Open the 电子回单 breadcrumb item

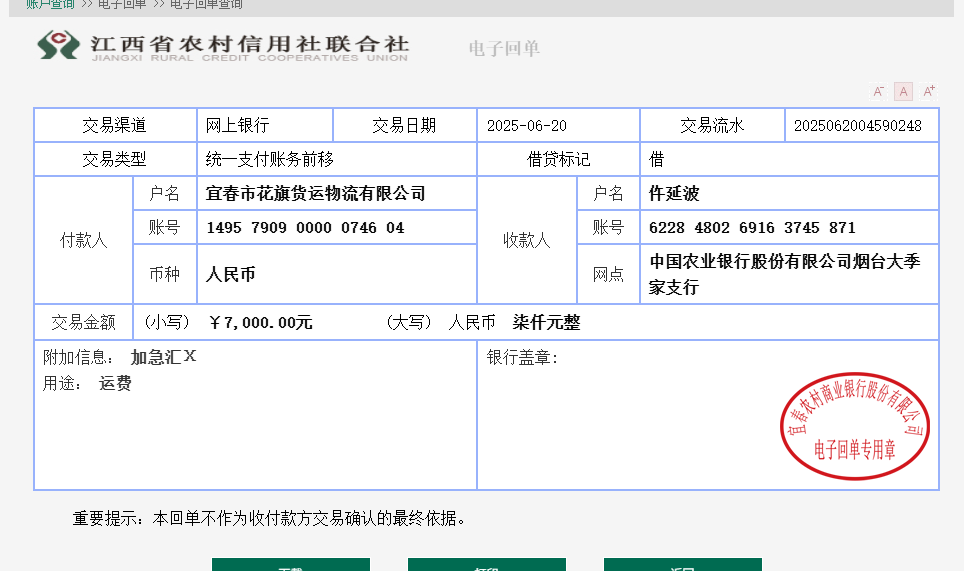122,4
